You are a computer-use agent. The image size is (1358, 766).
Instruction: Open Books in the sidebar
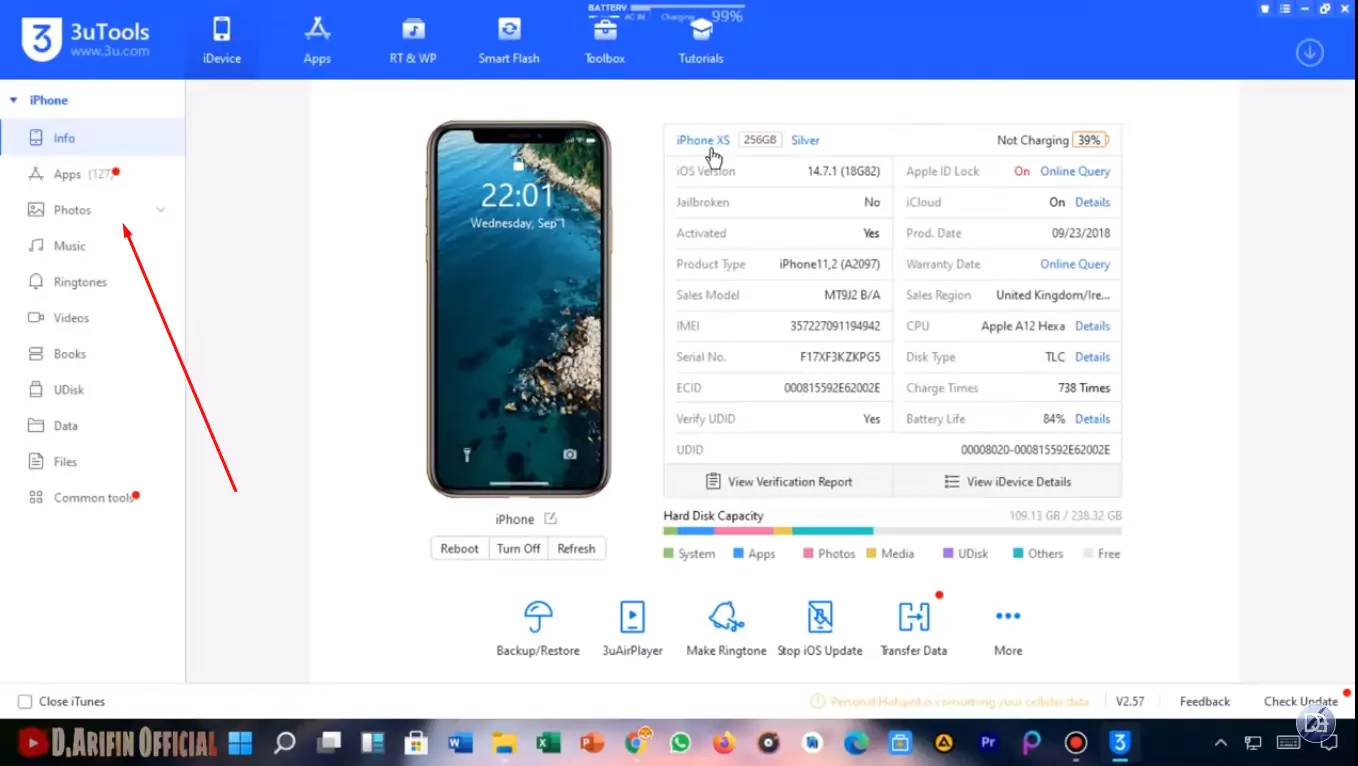pos(92,354)
